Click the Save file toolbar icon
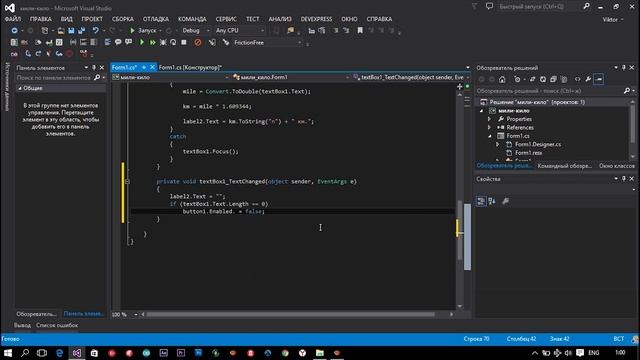 pos(71,31)
